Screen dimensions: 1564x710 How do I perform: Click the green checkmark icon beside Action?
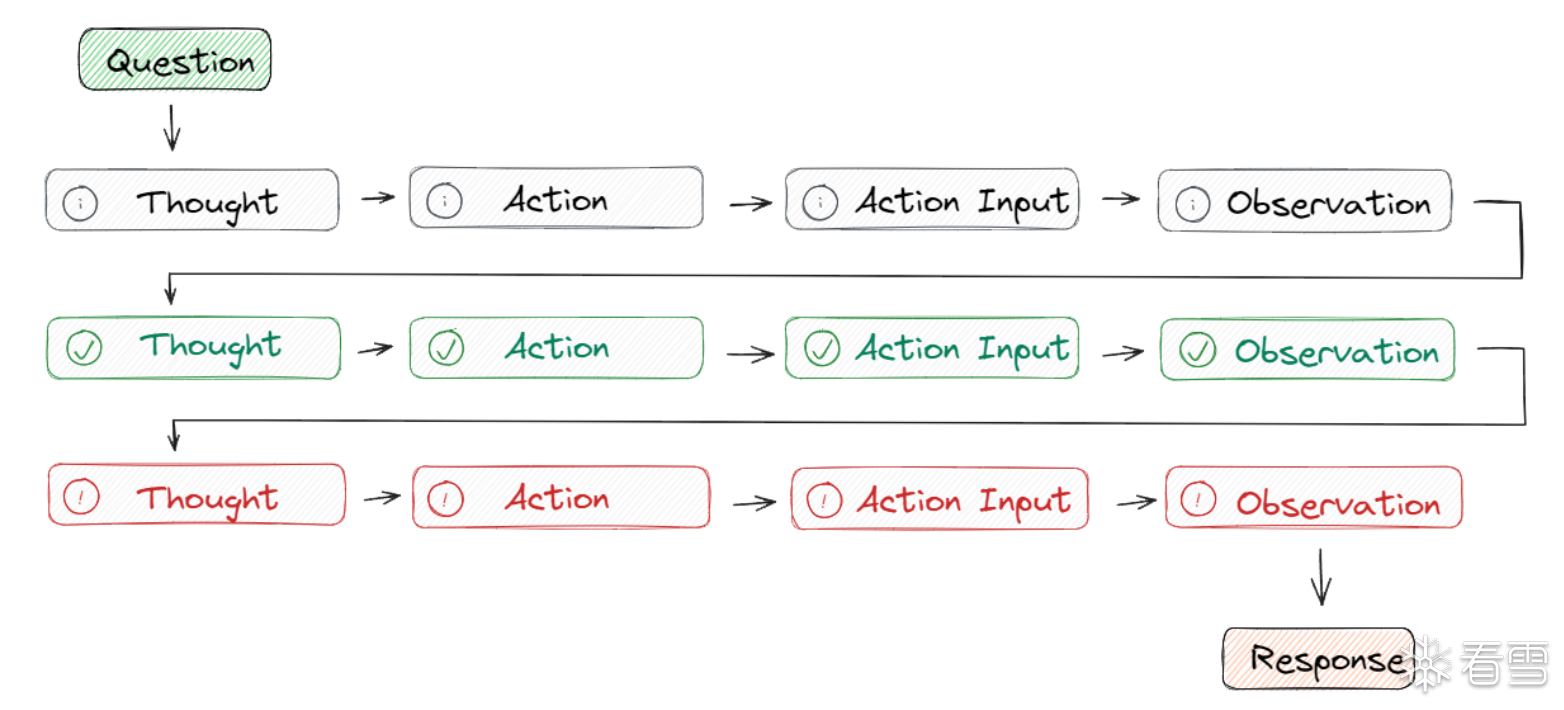click(x=445, y=349)
